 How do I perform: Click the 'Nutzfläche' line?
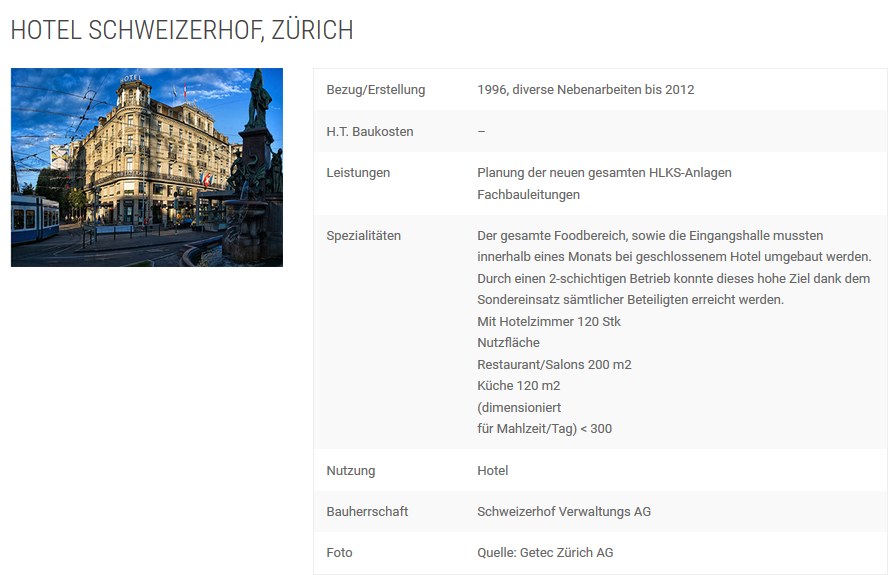point(509,343)
